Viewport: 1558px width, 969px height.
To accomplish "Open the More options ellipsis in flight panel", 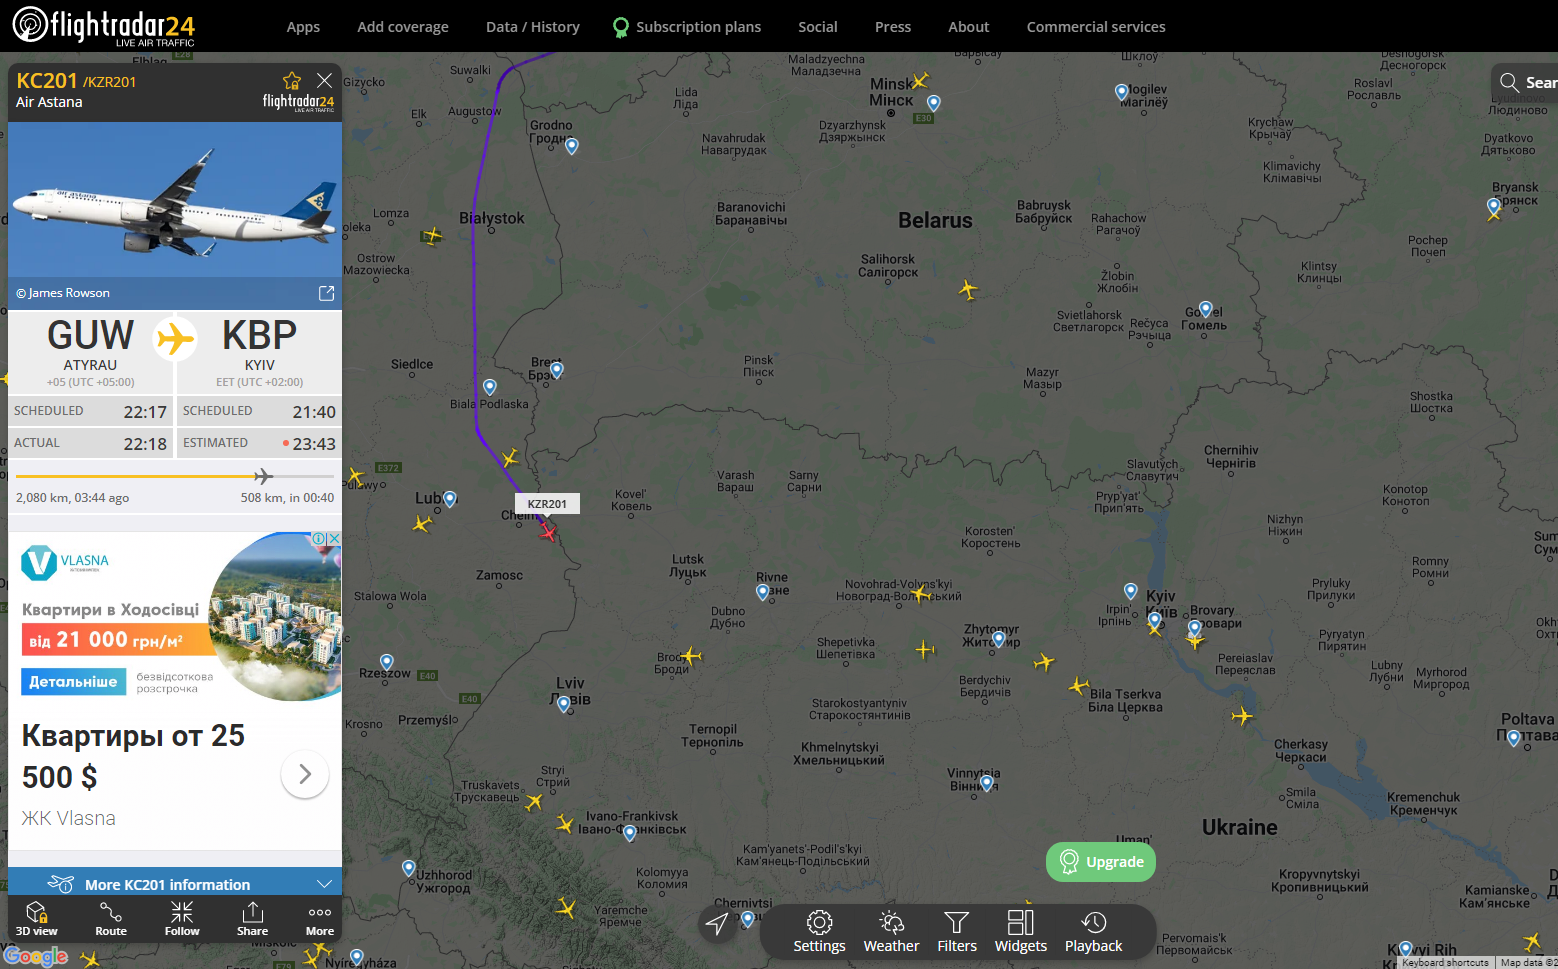I will pos(320,918).
